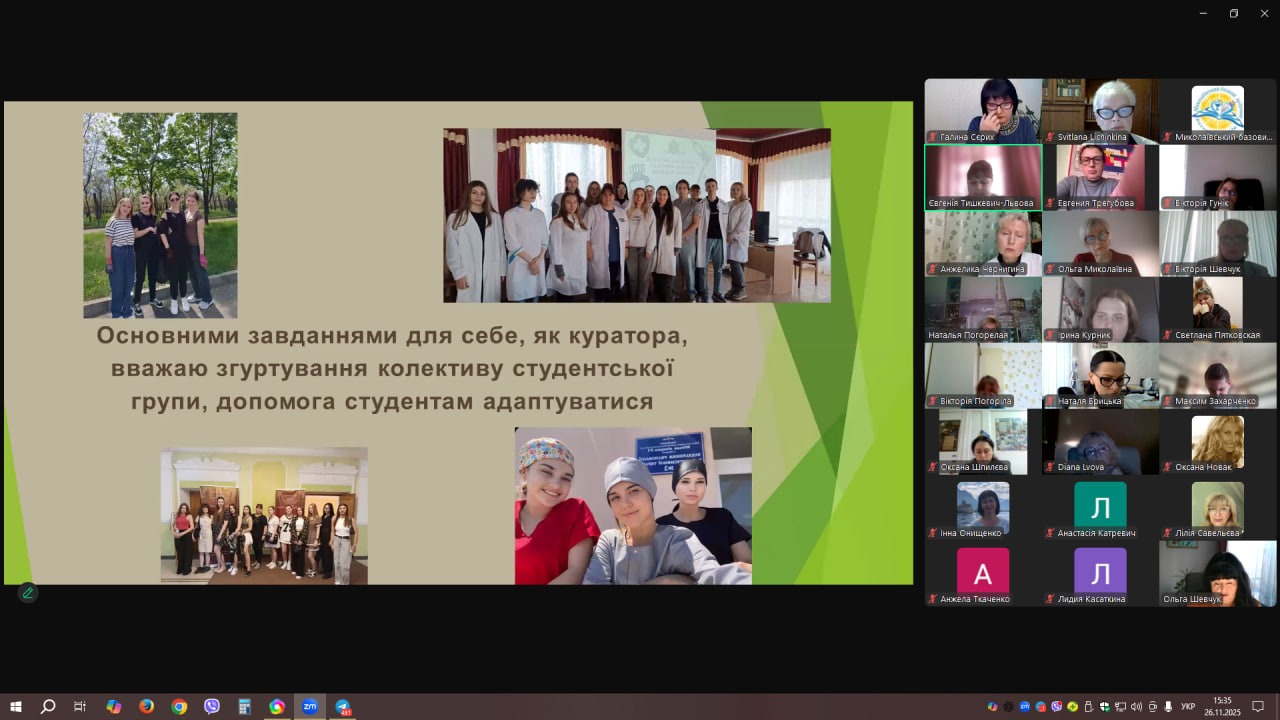Open the clock showing 15:35
This screenshot has width=1280, height=720.
(1222, 706)
